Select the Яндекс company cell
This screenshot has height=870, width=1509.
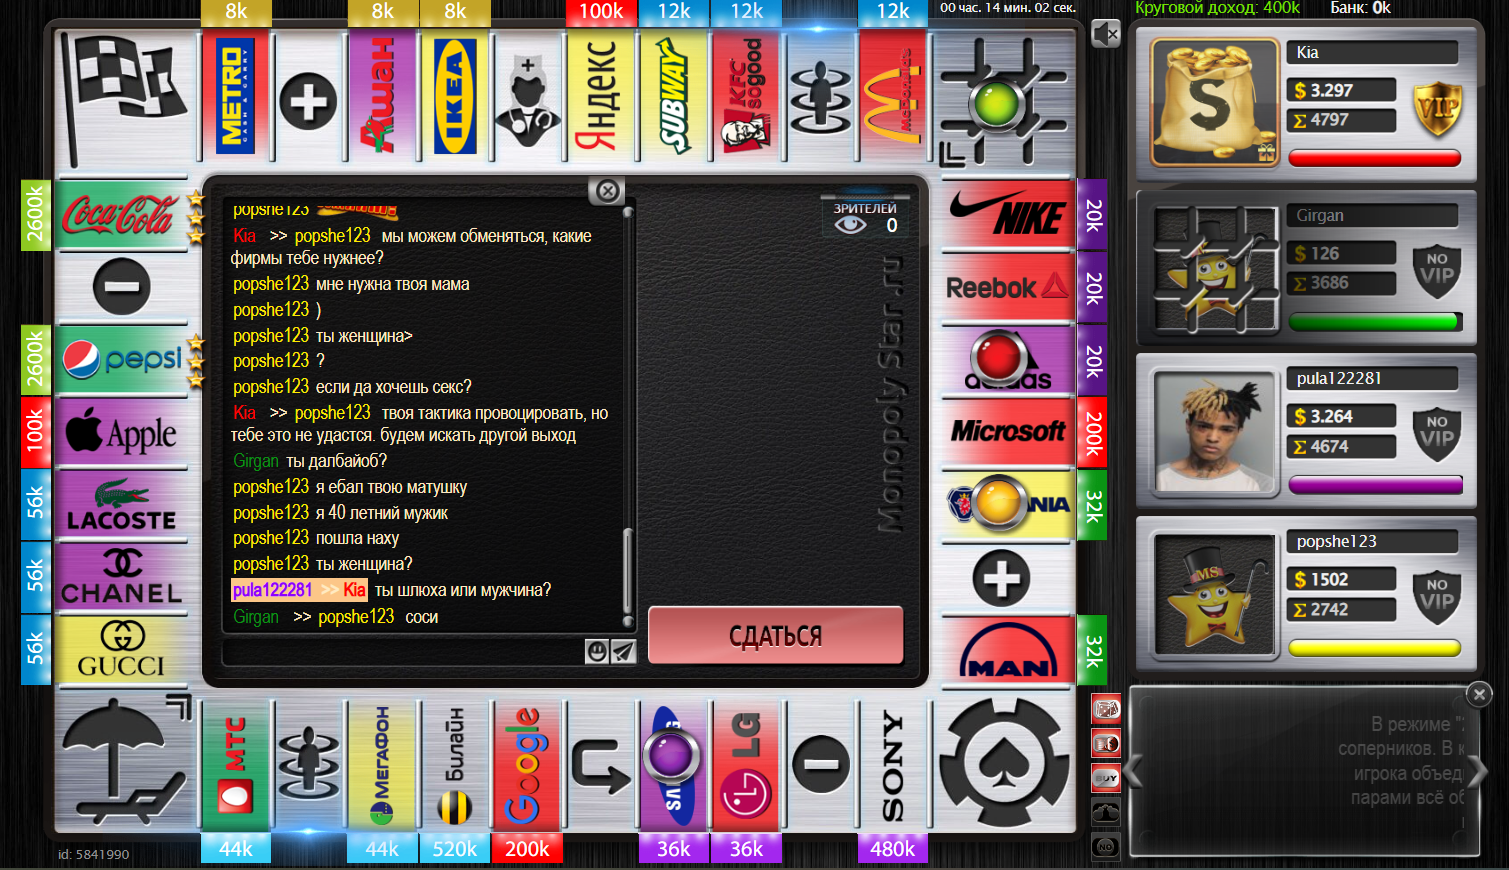(600, 96)
